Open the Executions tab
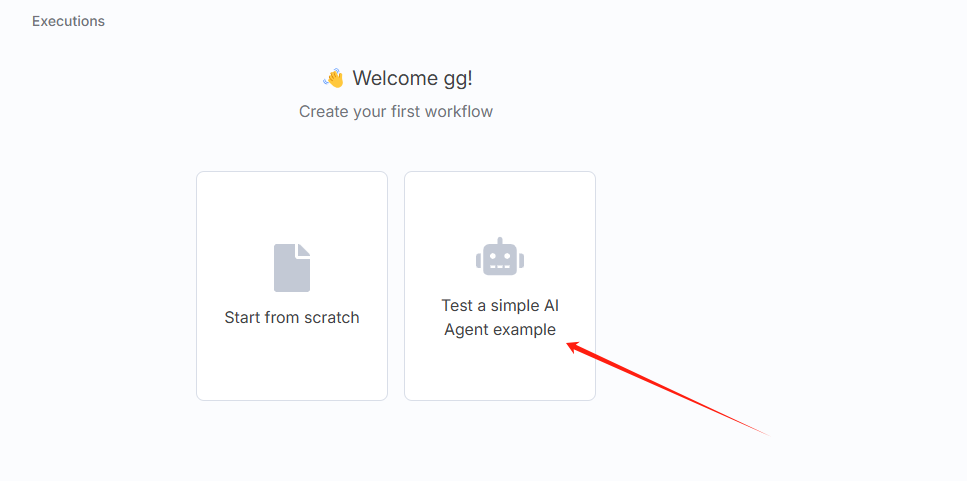 pyautogui.click(x=68, y=21)
